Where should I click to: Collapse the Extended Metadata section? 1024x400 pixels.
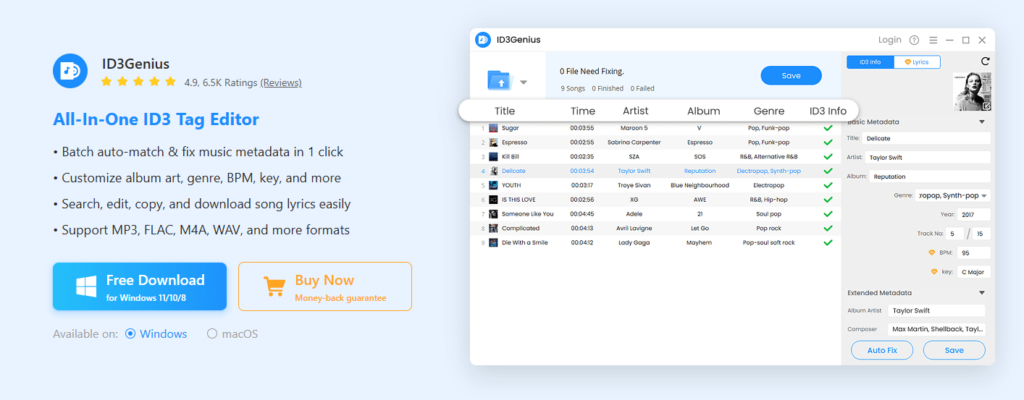click(981, 293)
